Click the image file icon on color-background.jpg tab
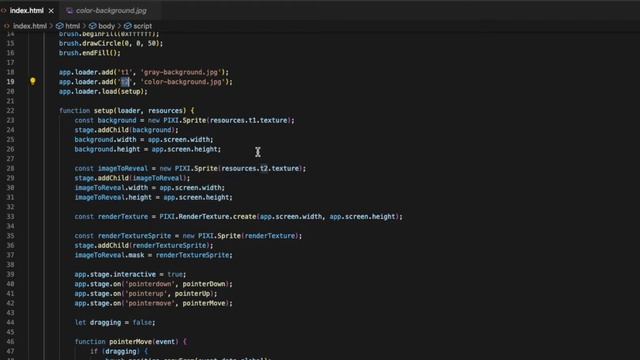The image size is (640, 360). tap(69, 11)
